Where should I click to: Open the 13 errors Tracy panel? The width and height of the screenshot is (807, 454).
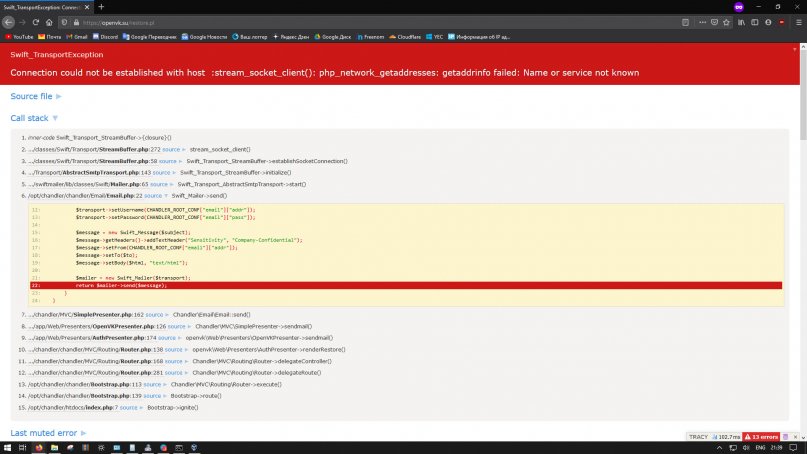pos(761,436)
